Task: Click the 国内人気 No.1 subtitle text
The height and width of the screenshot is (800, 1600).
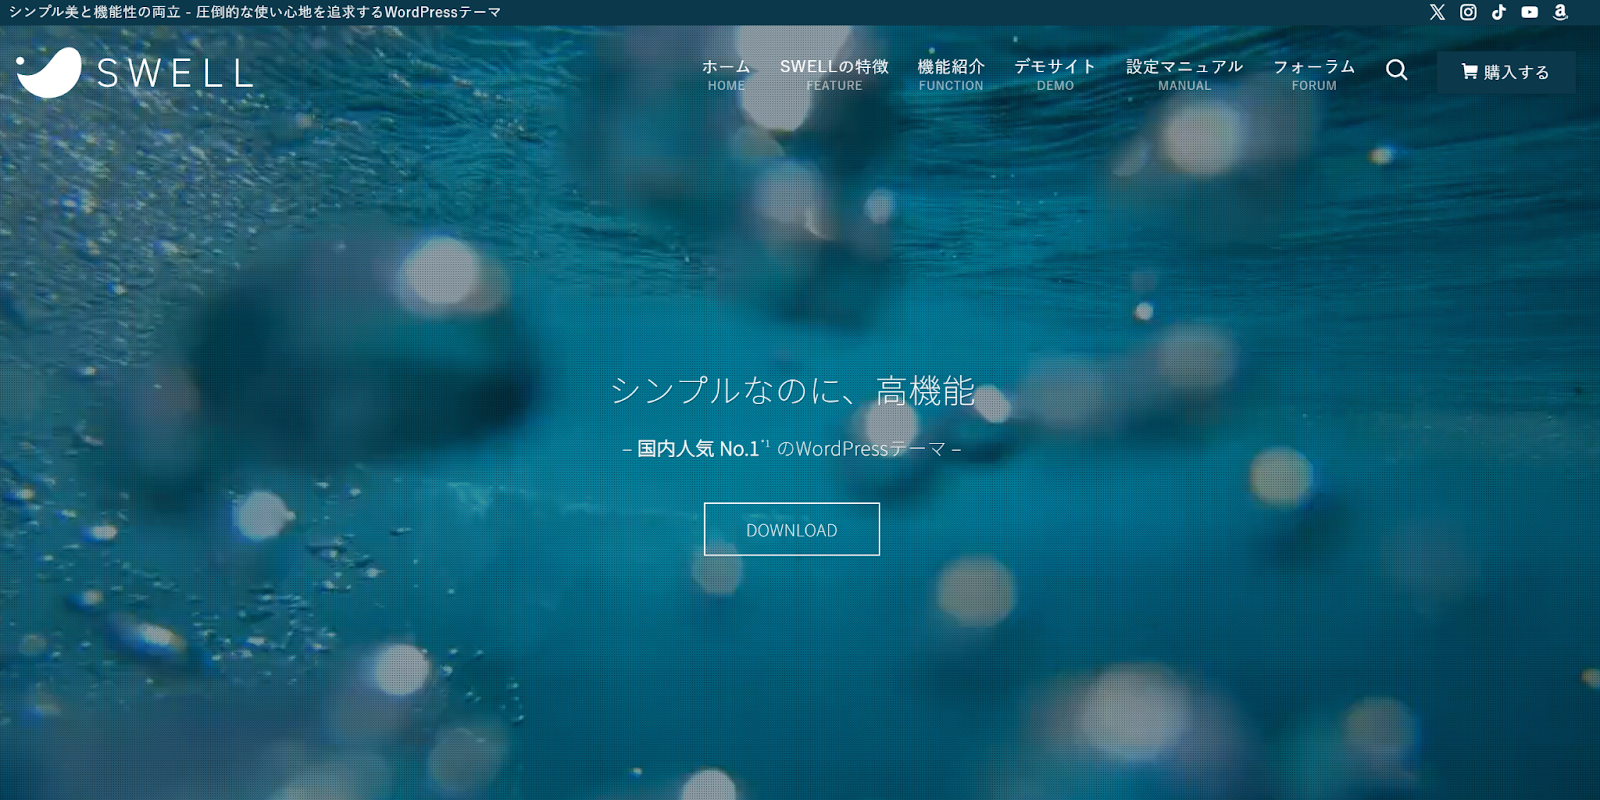Action: point(698,449)
